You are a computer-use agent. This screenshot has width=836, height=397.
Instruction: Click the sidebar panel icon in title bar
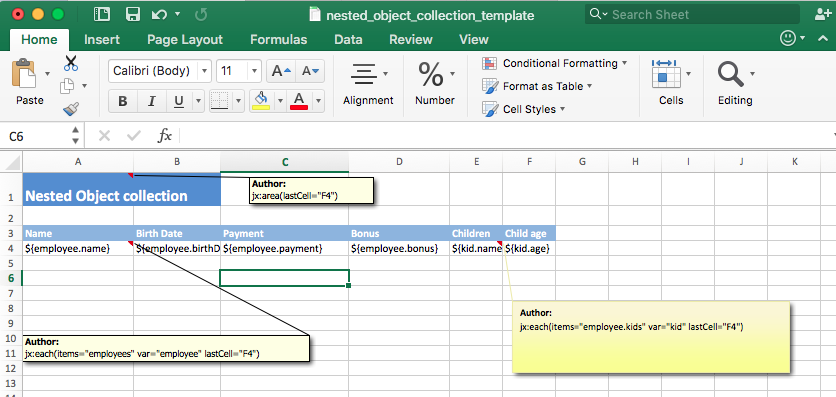101,14
